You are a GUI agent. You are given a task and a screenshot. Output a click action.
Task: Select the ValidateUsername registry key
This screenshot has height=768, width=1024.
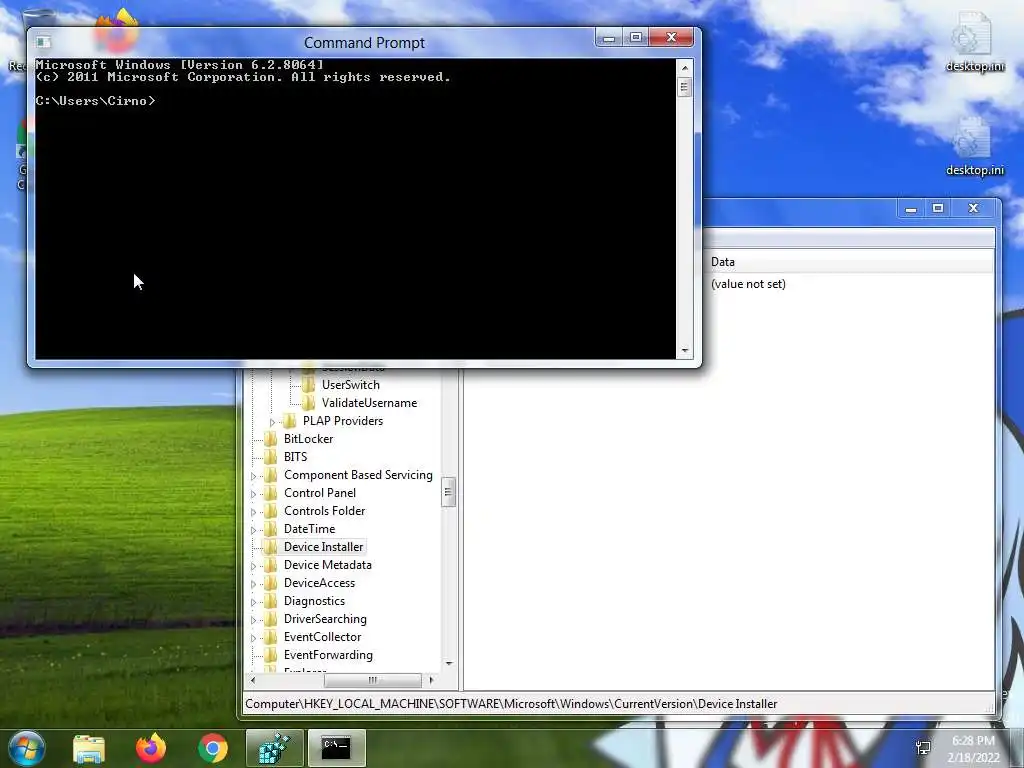tap(369, 403)
